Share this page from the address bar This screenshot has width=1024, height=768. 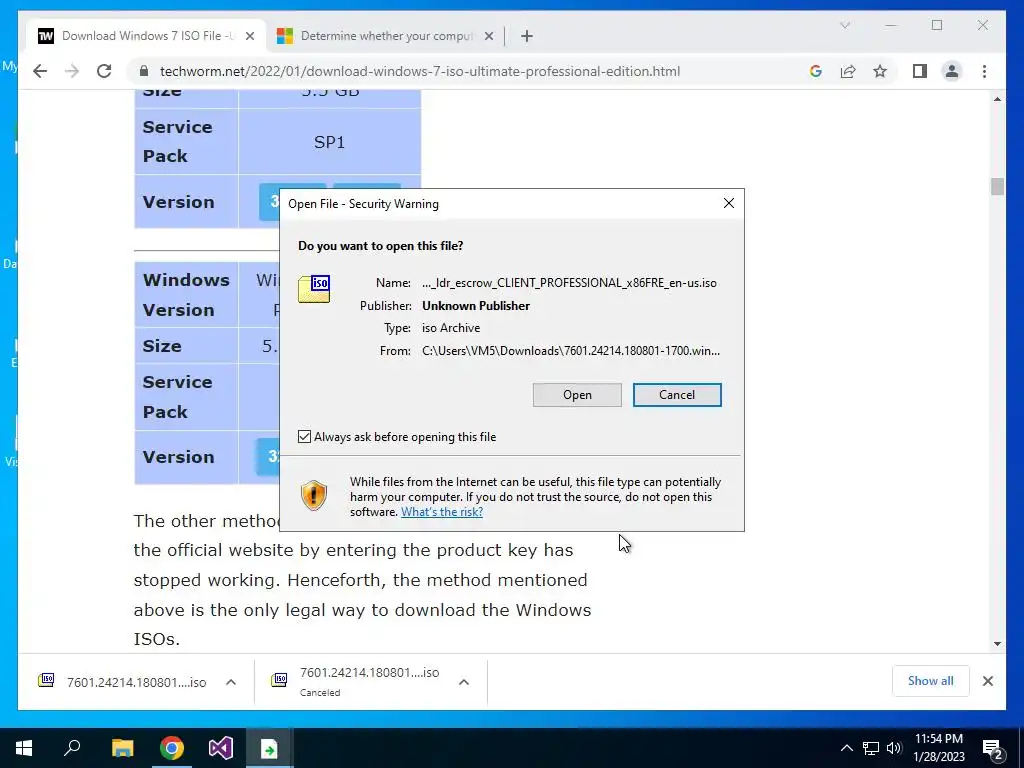pos(848,71)
